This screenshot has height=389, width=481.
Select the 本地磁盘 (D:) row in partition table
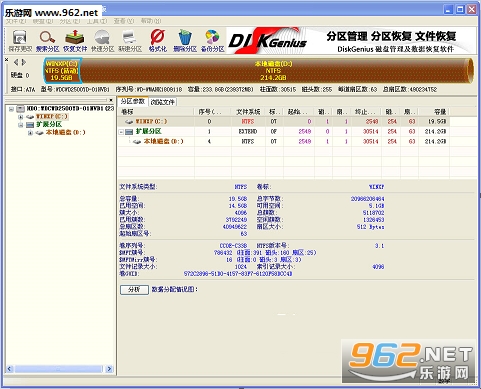tap(283, 142)
